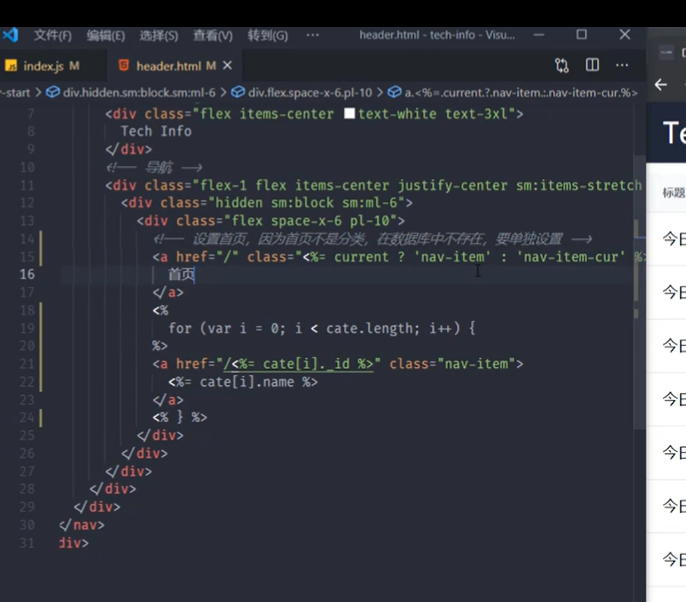The height and width of the screenshot is (602, 686).
Task: Minimize the VS Code window
Action: [x=539, y=35]
